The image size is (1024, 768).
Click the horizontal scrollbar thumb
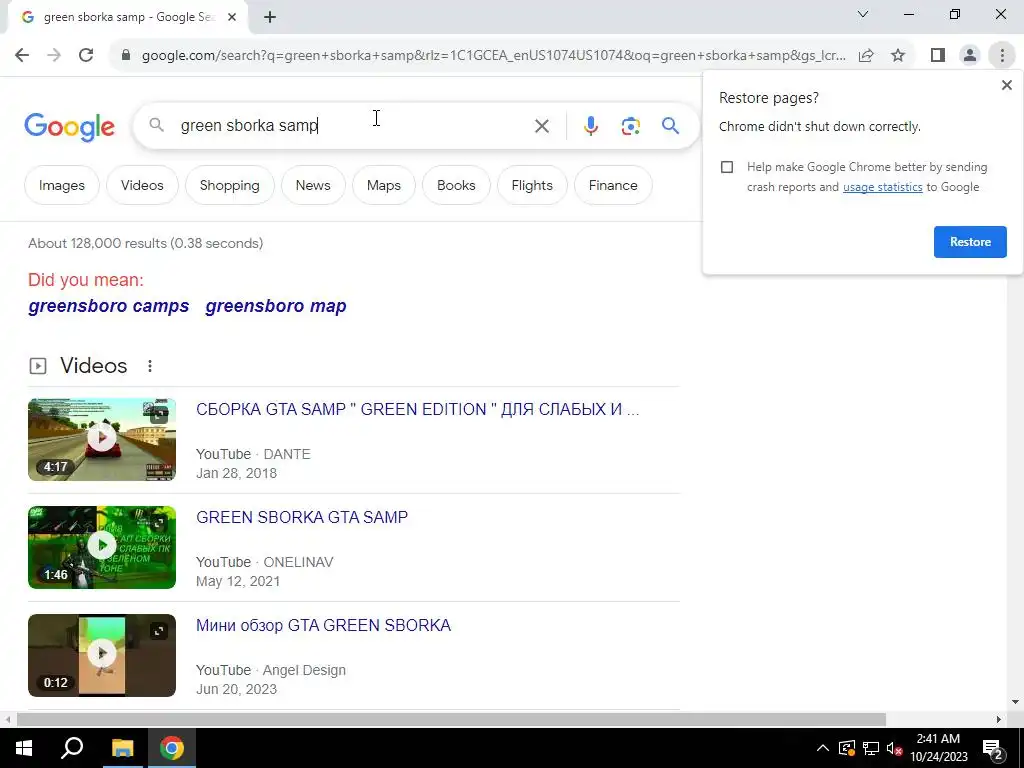(x=451, y=719)
